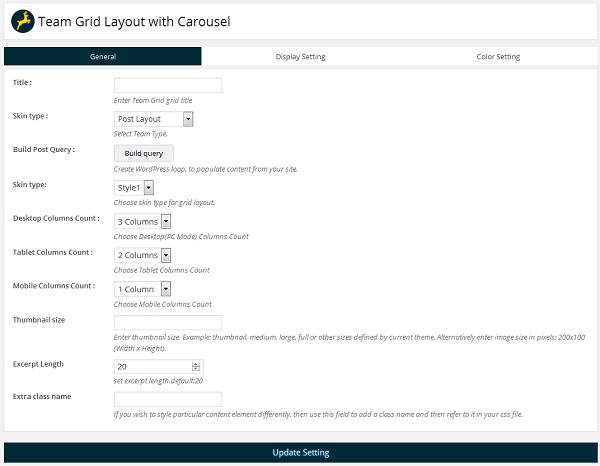Click inside the Excerpt Length number field
This screenshot has width=600, height=466.
(160, 367)
